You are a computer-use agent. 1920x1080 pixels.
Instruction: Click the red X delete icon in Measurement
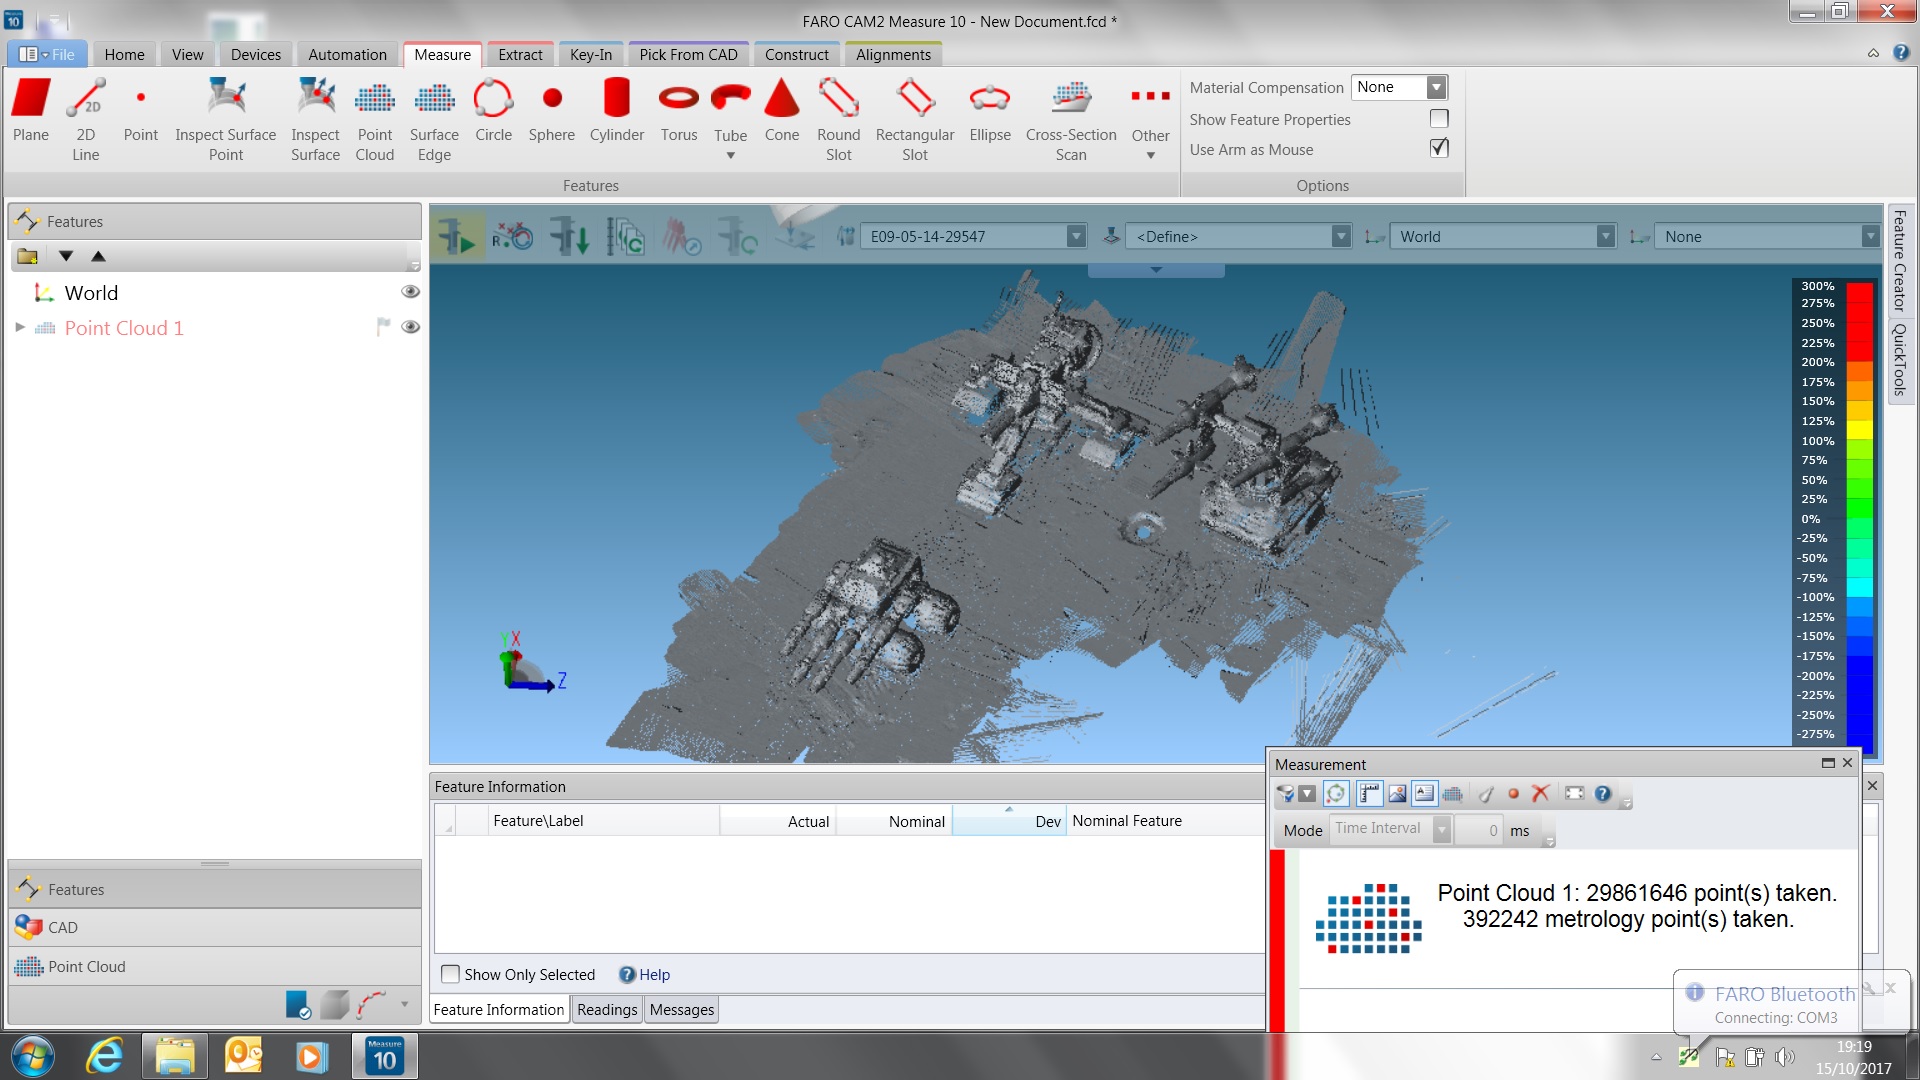(1541, 794)
